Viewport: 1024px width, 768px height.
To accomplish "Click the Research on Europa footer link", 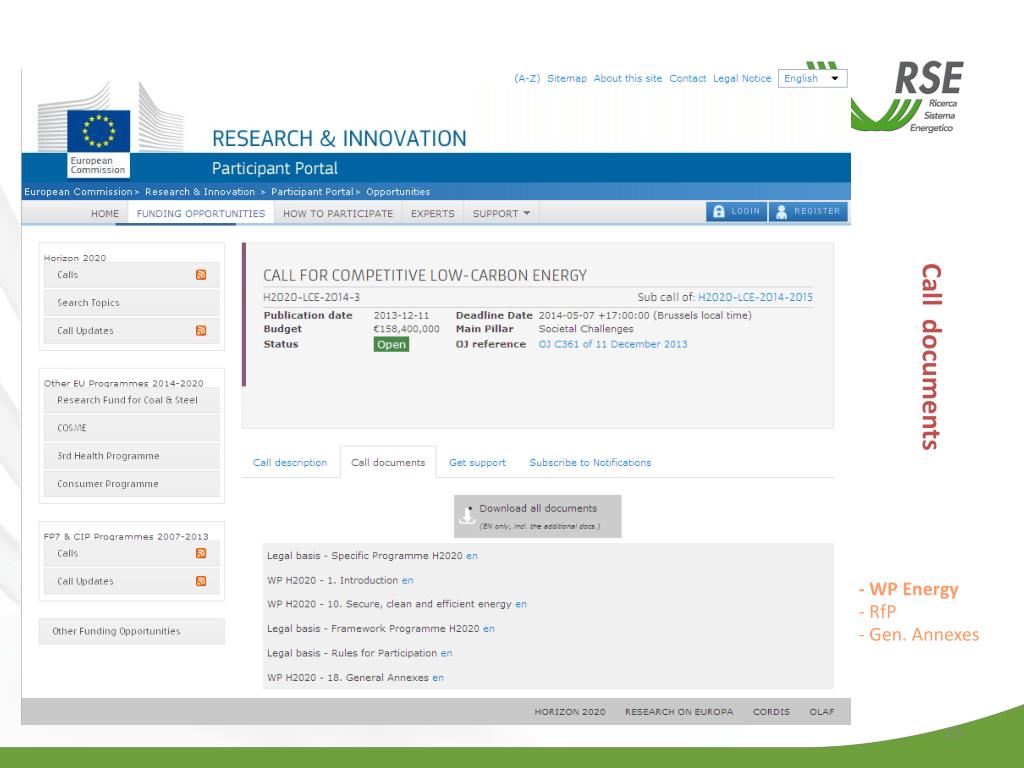I will click(x=679, y=712).
